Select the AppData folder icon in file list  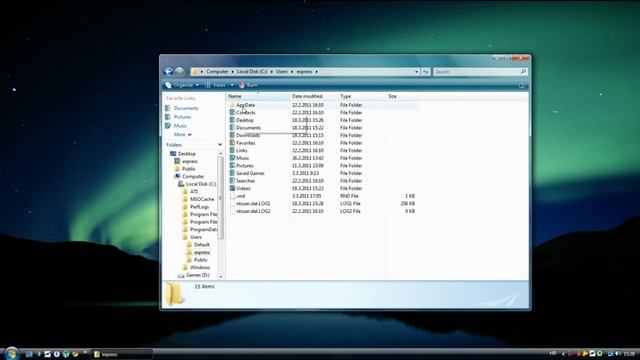click(x=232, y=105)
